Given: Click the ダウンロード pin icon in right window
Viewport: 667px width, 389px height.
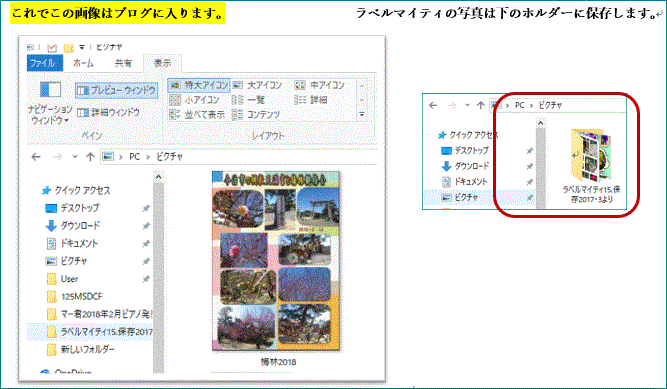Looking at the screenshot, I should coord(529,166).
